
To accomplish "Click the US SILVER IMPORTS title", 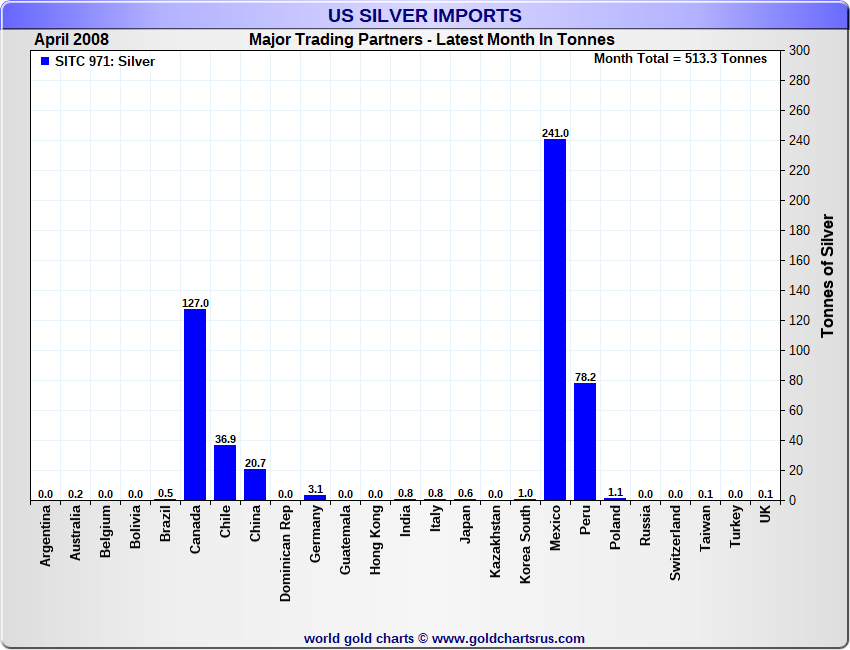I will point(425,16).
